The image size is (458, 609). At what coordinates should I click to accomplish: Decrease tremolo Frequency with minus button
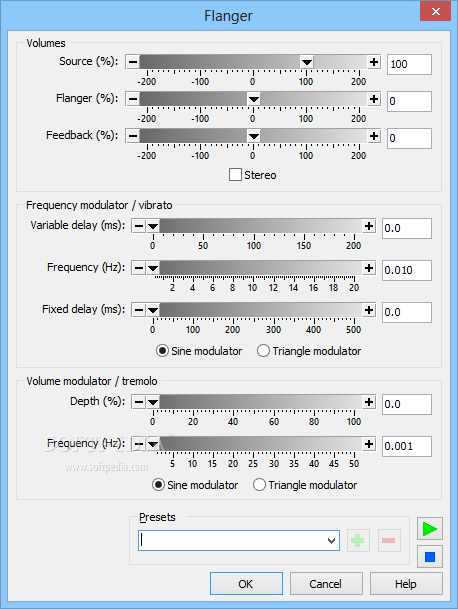click(139, 444)
